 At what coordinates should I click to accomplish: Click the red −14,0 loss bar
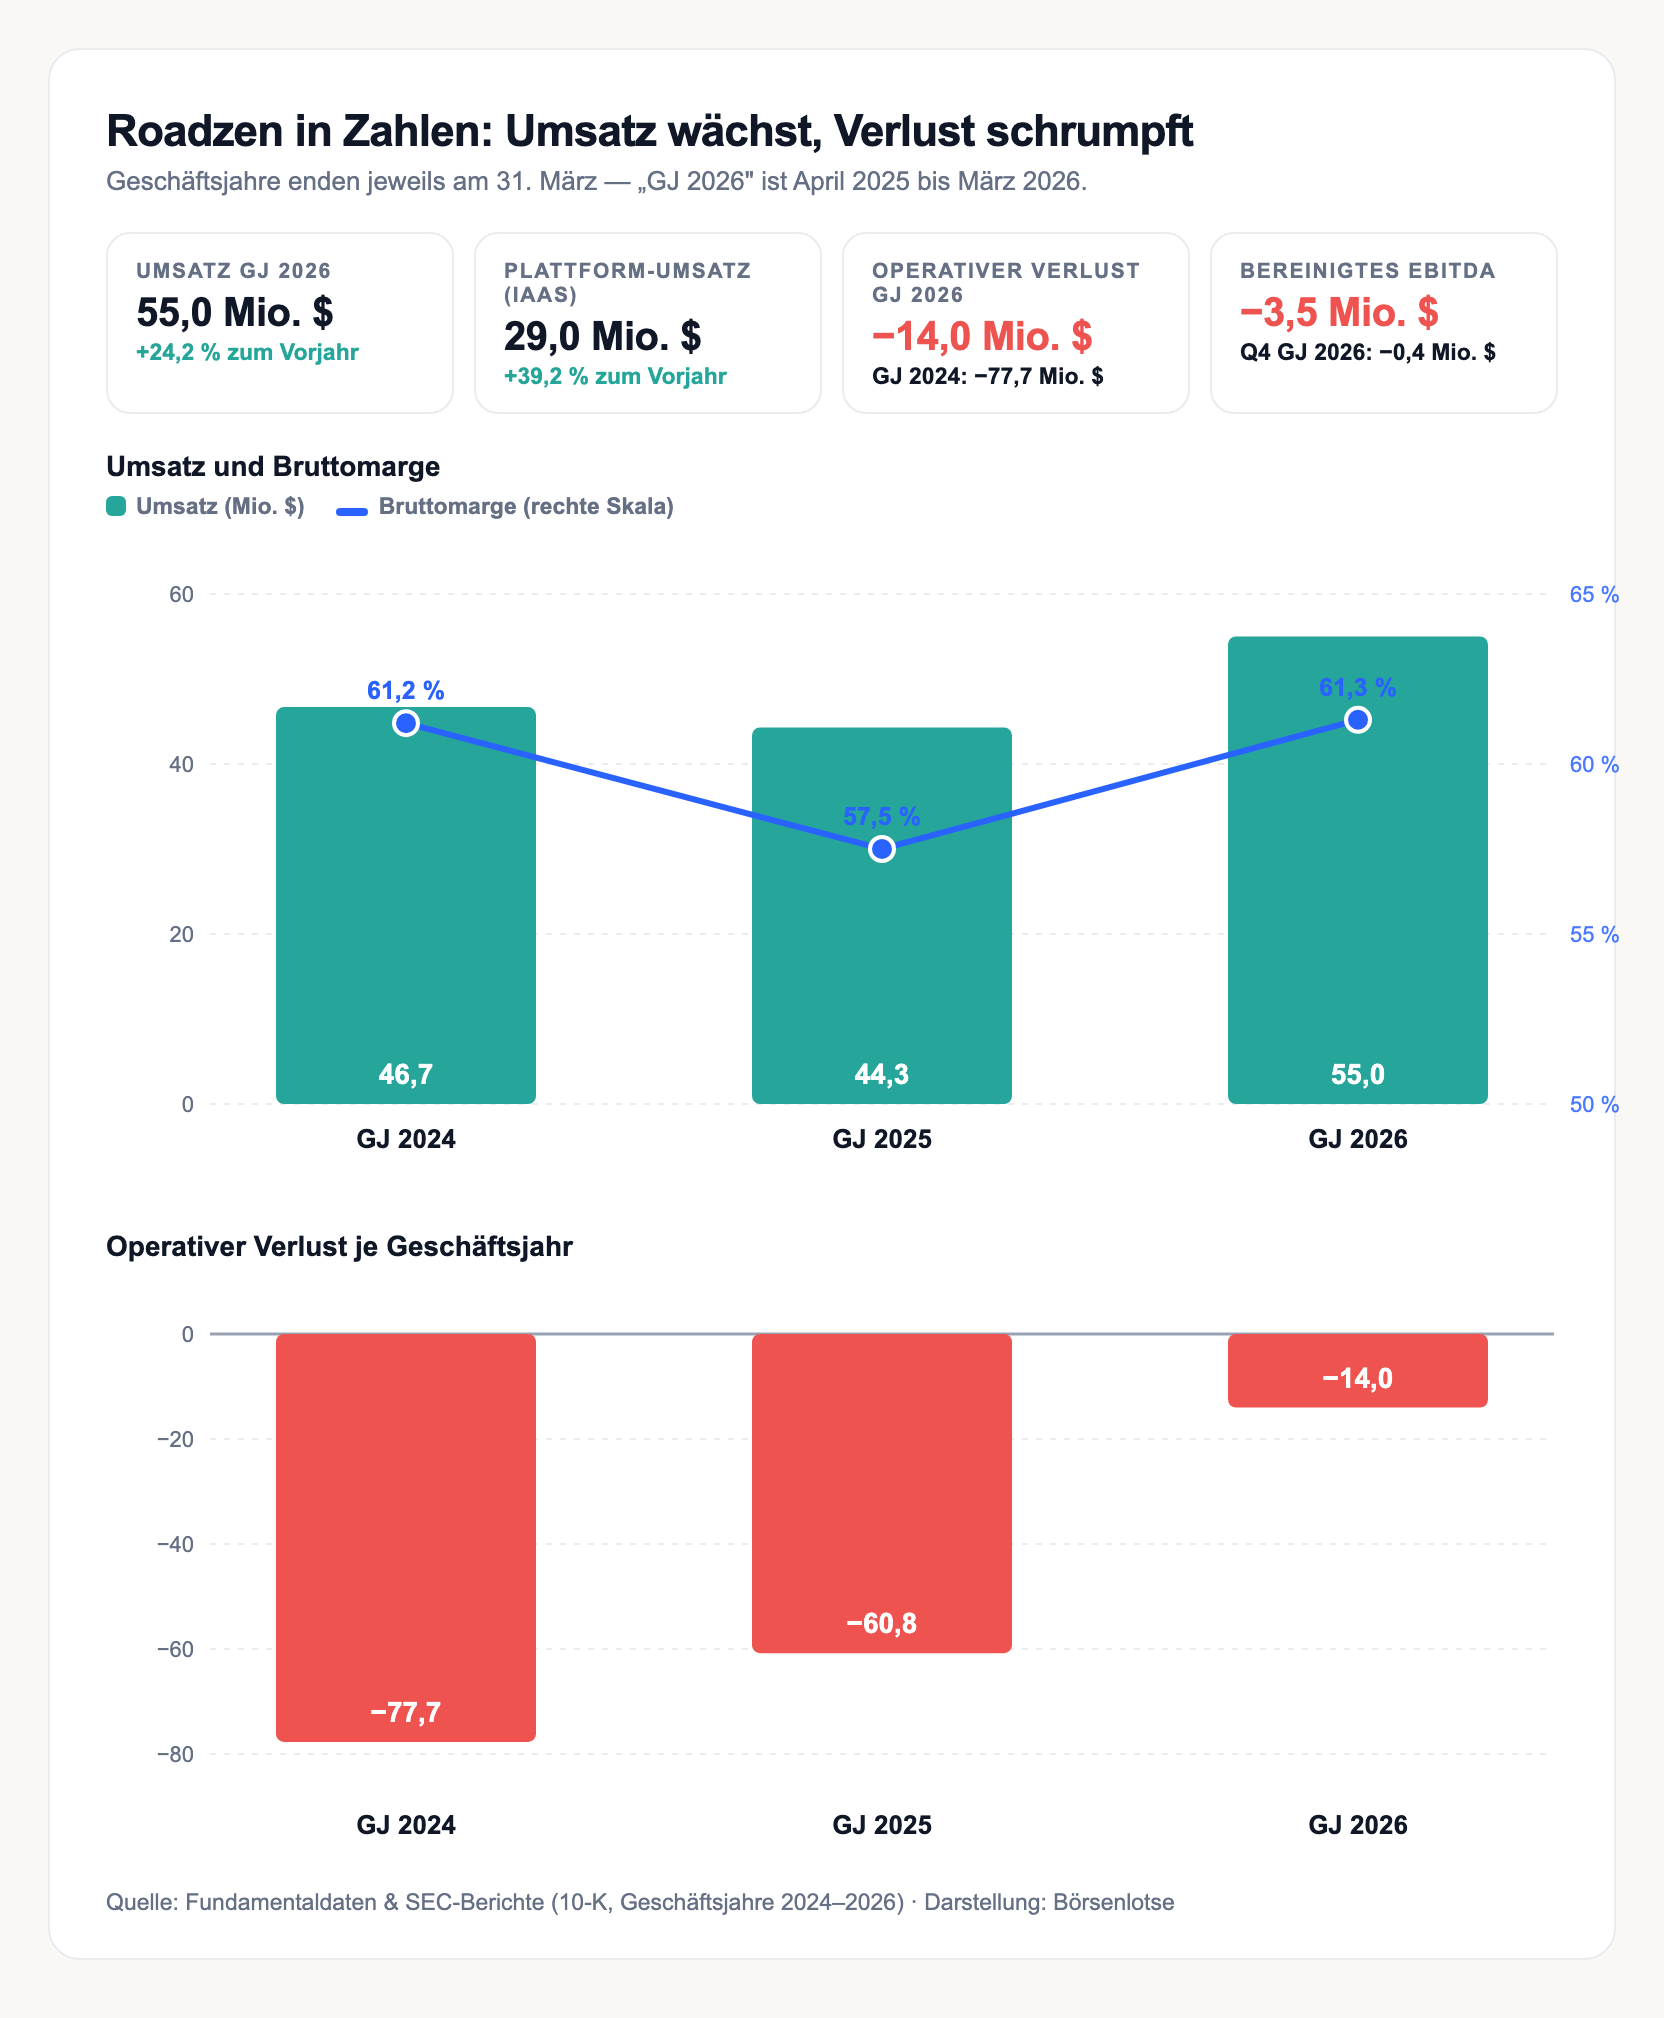tap(1357, 1370)
